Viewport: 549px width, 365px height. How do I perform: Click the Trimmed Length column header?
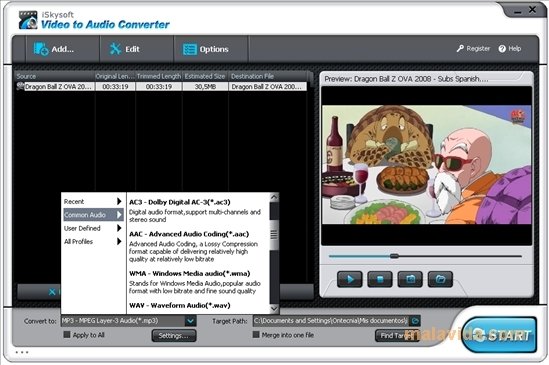pyautogui.click(x=159, y=76)
